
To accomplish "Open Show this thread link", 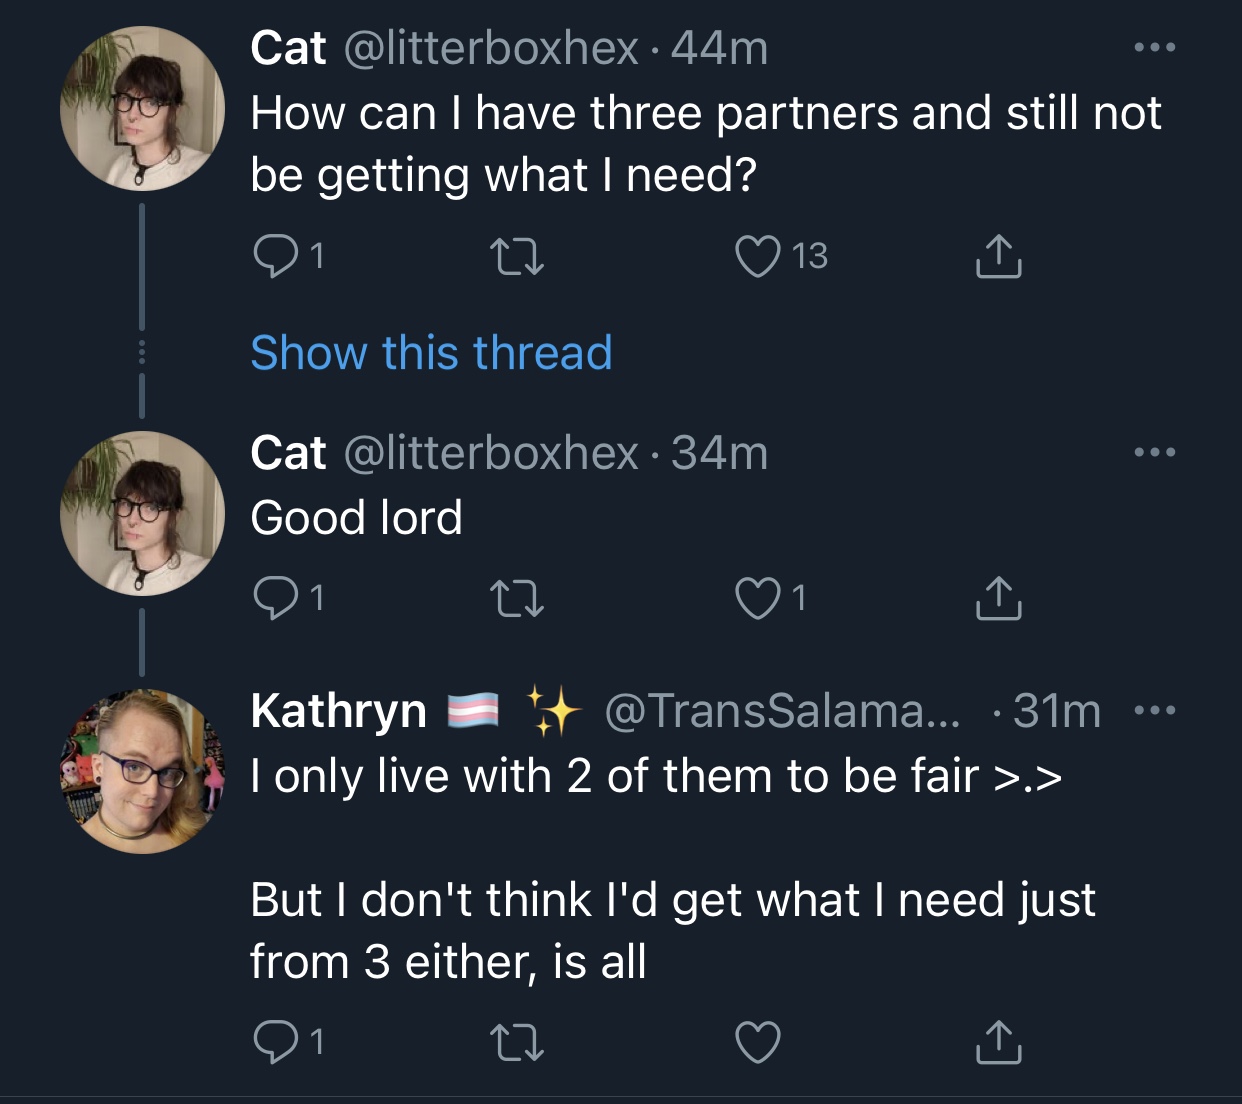I will [431, 353].
